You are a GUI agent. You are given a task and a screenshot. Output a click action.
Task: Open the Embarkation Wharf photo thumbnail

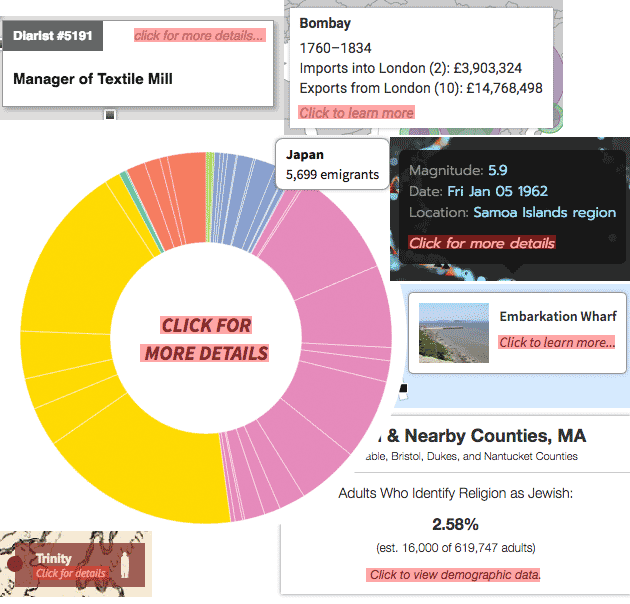(454, 333)
